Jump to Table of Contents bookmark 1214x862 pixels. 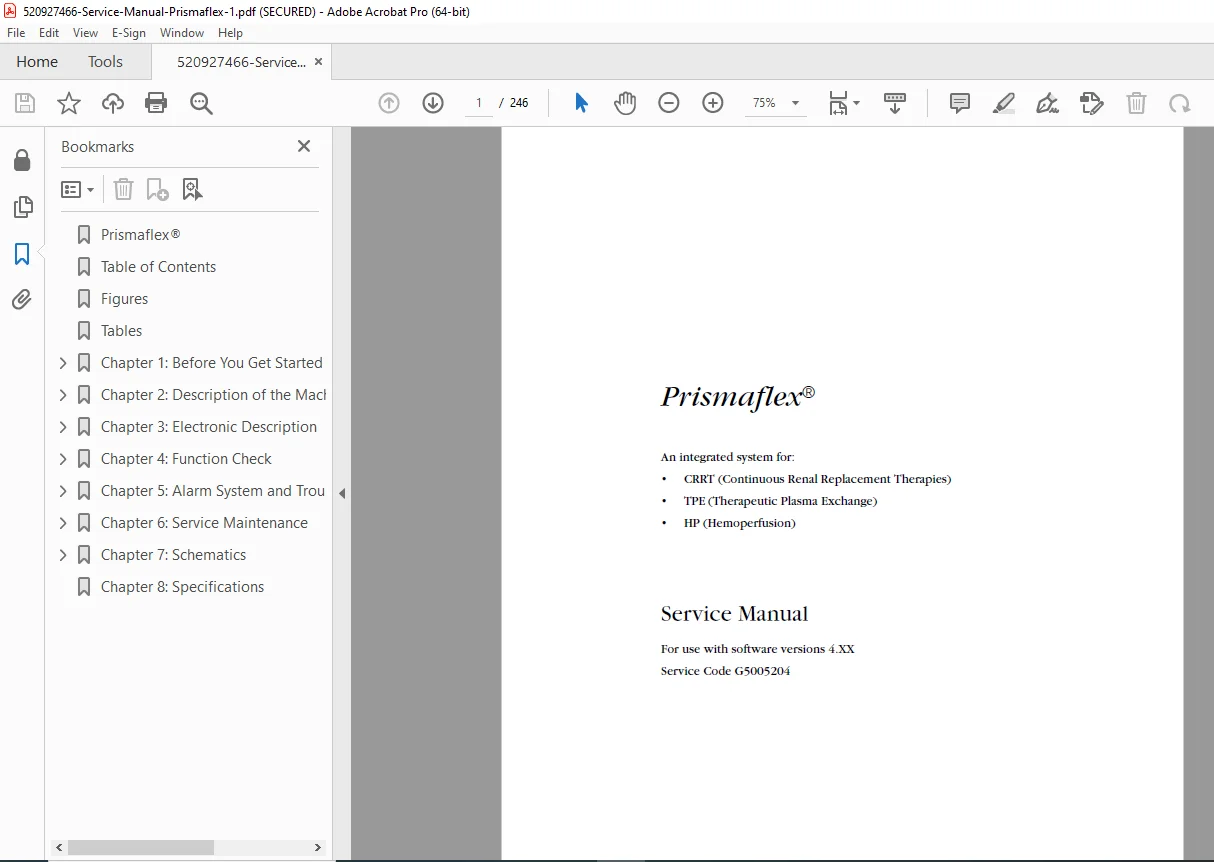coord(158,267)
